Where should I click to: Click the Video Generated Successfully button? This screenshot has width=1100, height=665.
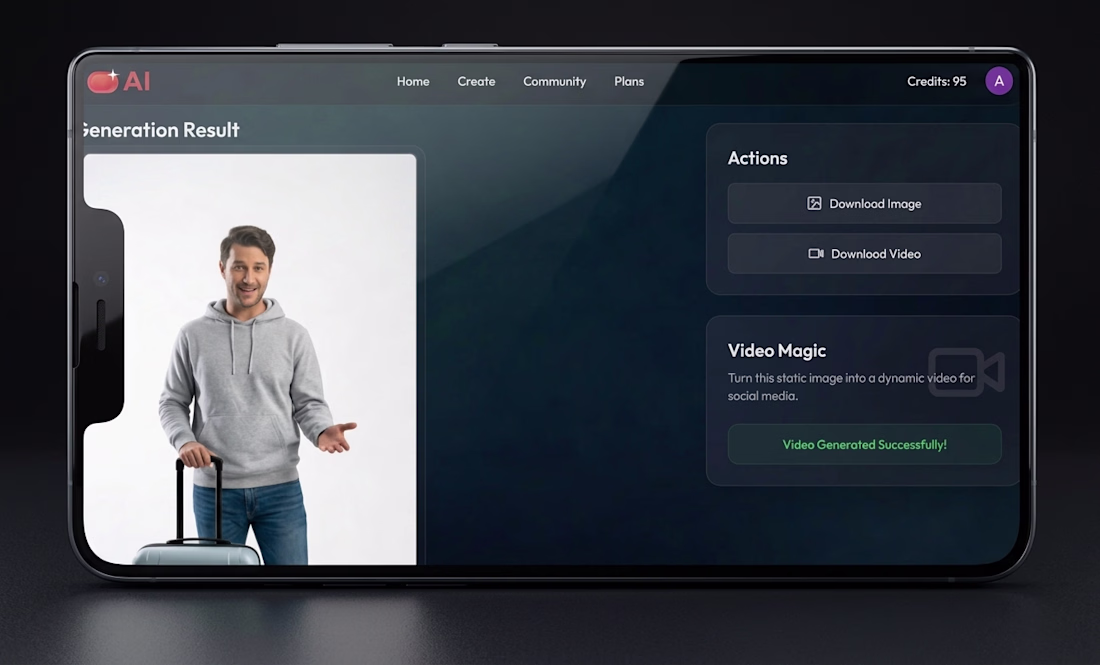(864, 445)
